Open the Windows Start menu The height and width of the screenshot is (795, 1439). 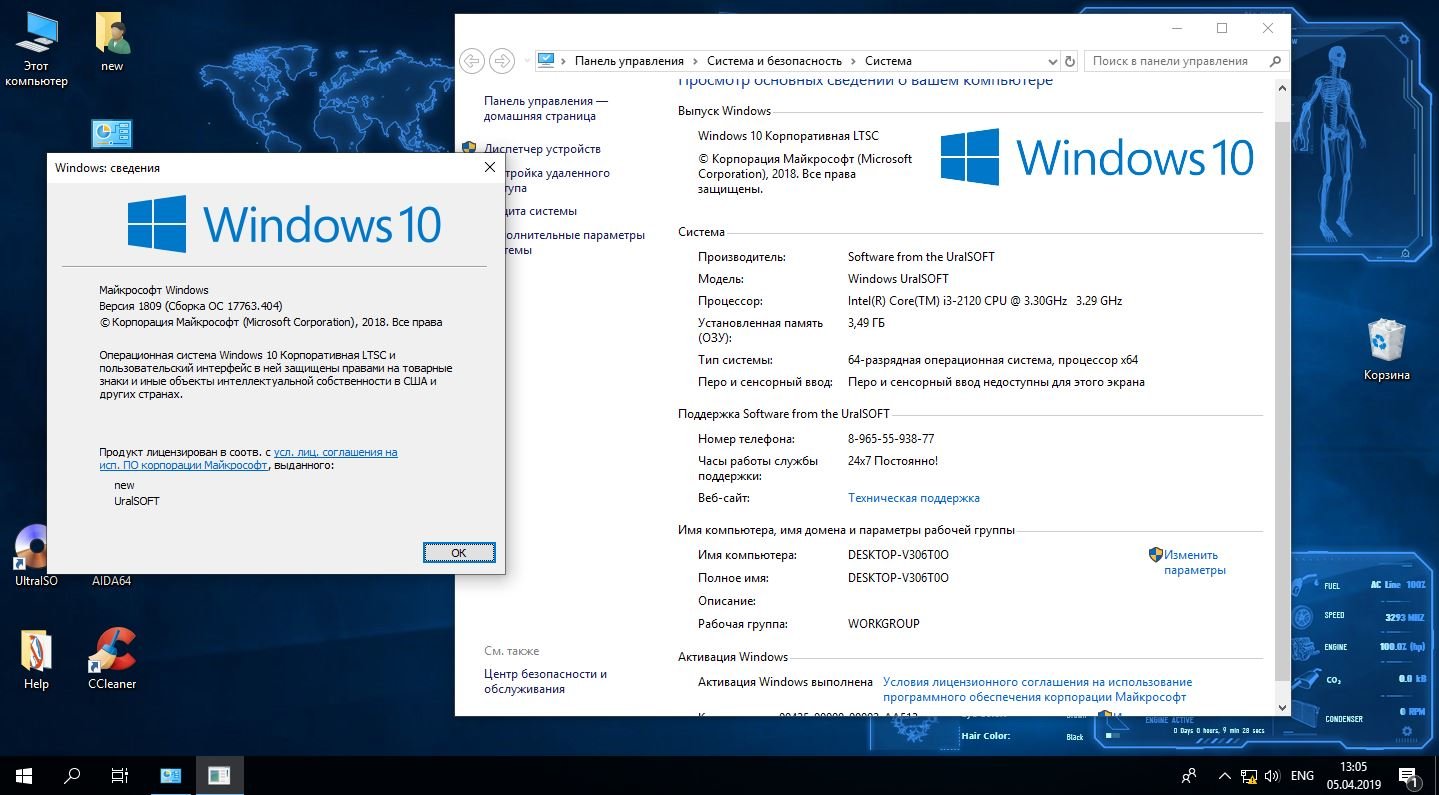pos(24,775)
